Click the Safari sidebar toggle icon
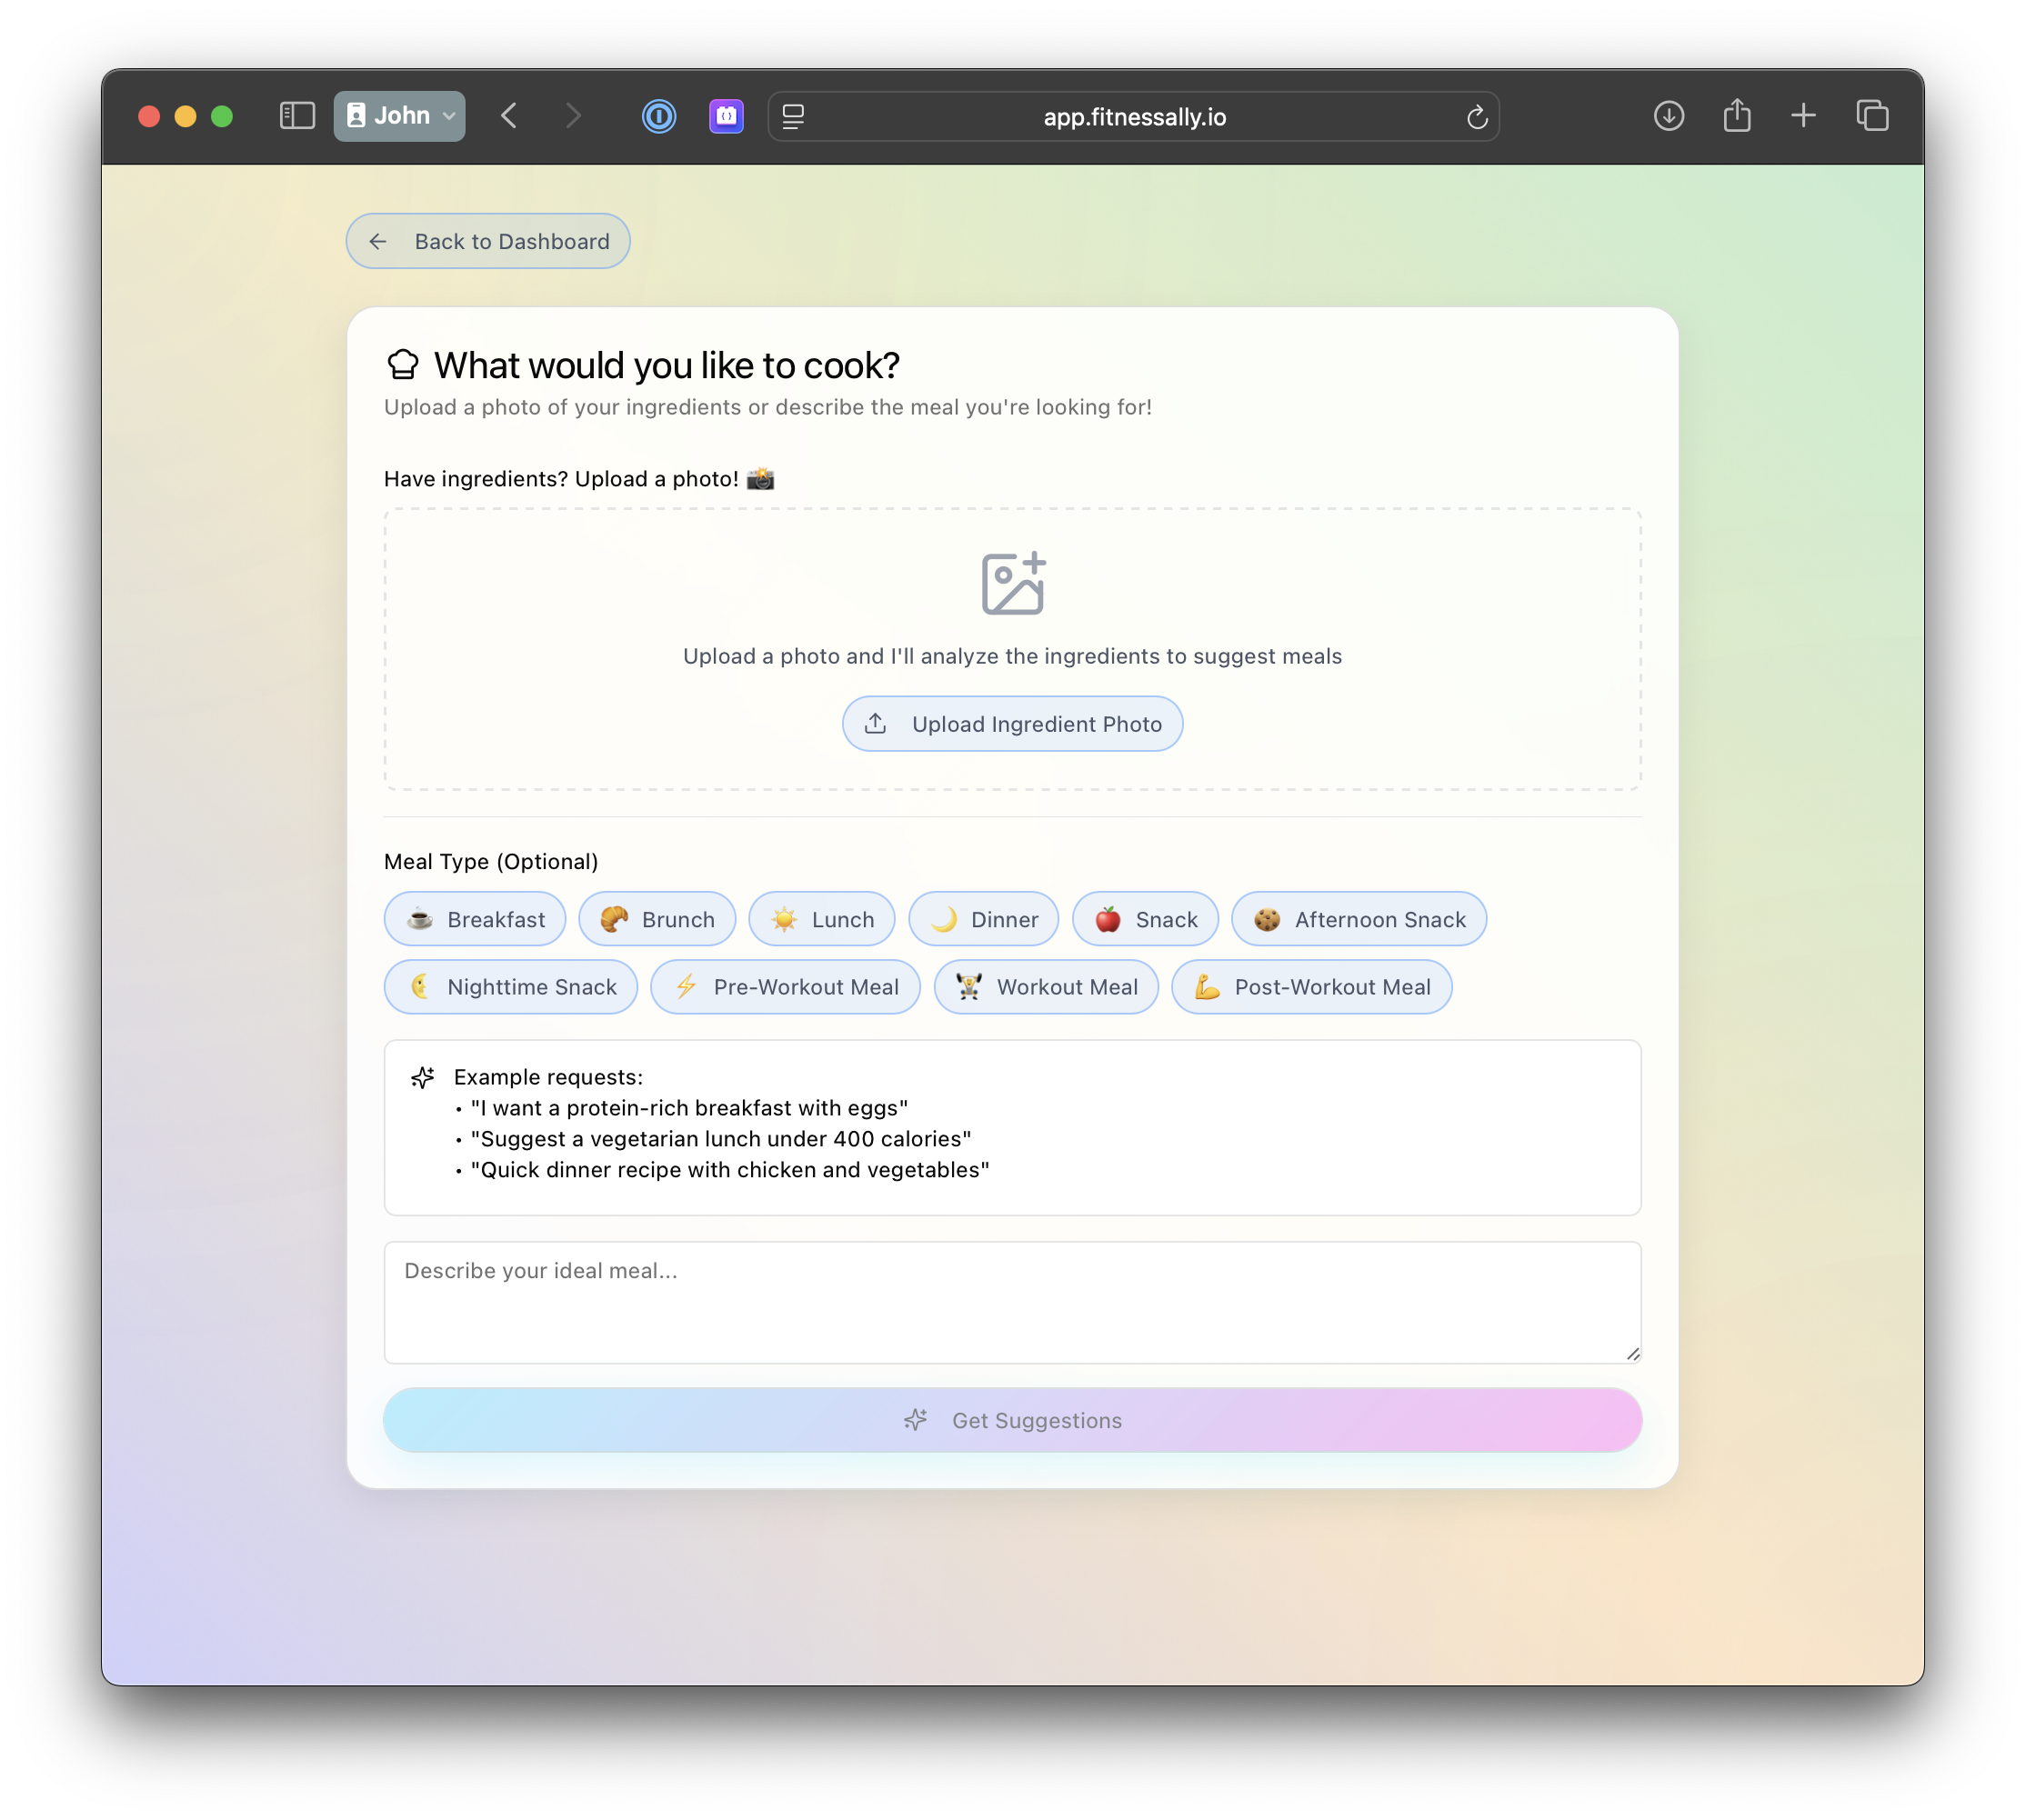Image resolution: width=2026 pixels, height=1820 pixels. pyautogui.click(x=297, y=116)
